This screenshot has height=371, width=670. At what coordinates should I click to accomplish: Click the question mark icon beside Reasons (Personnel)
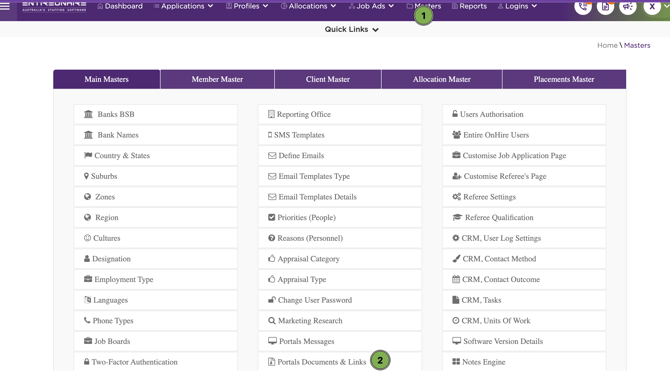click(271, 238)
